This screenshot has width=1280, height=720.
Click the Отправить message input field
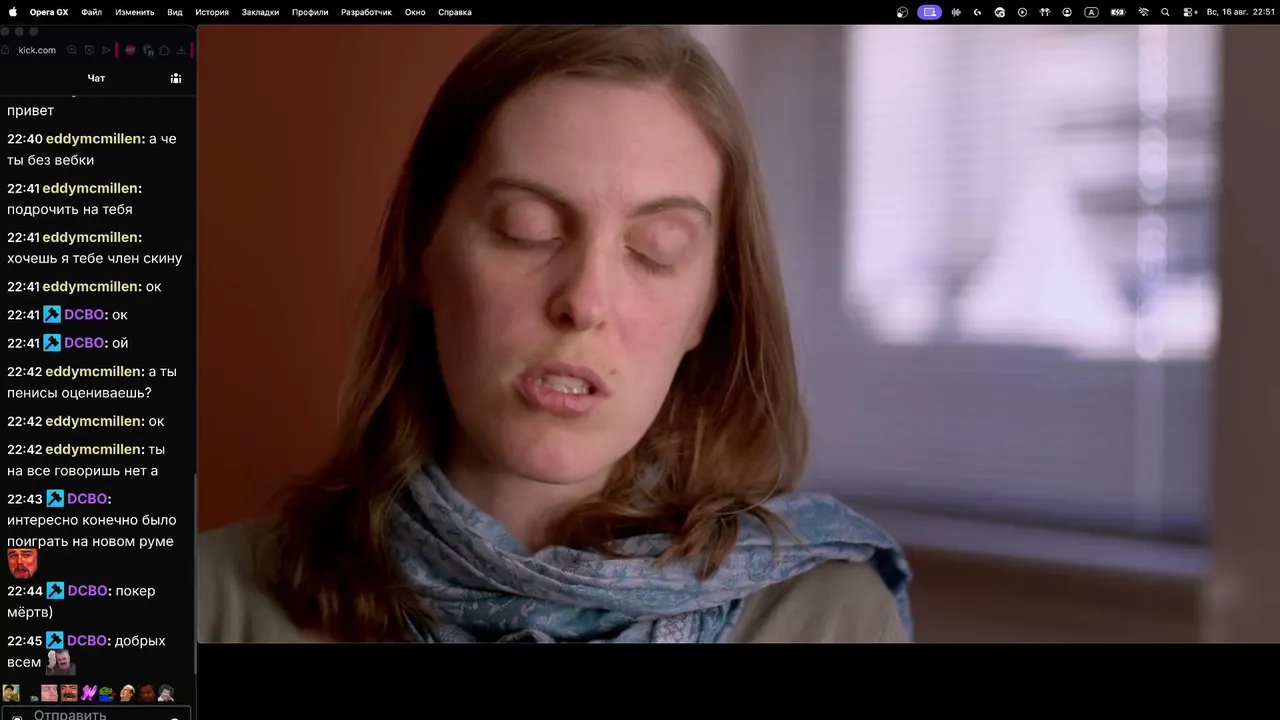point(95,714)
